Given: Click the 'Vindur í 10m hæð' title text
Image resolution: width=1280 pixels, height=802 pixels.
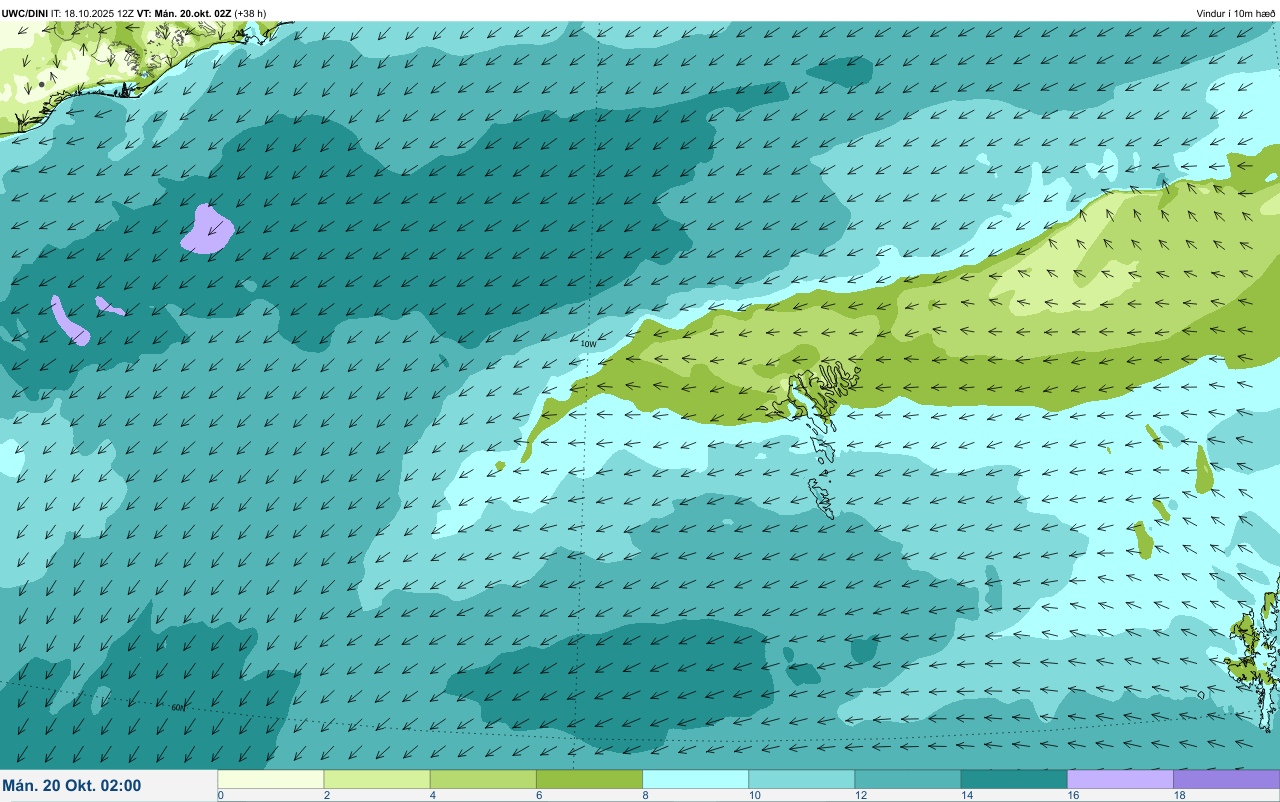Looking at the screenshot, I should pos(1236,13).
